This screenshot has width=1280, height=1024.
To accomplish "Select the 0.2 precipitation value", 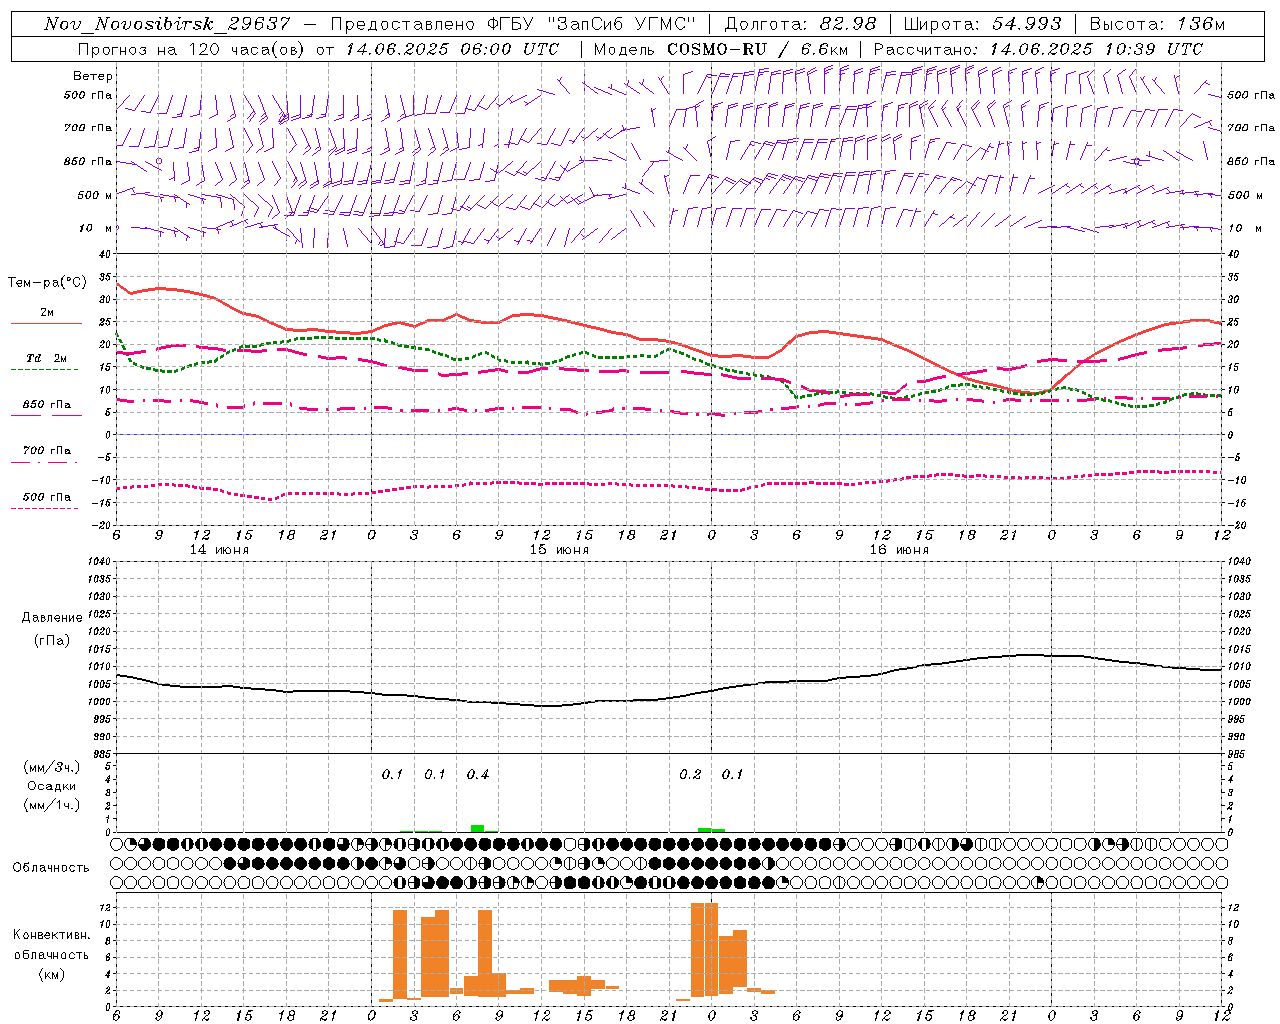I will click(690, 775).
